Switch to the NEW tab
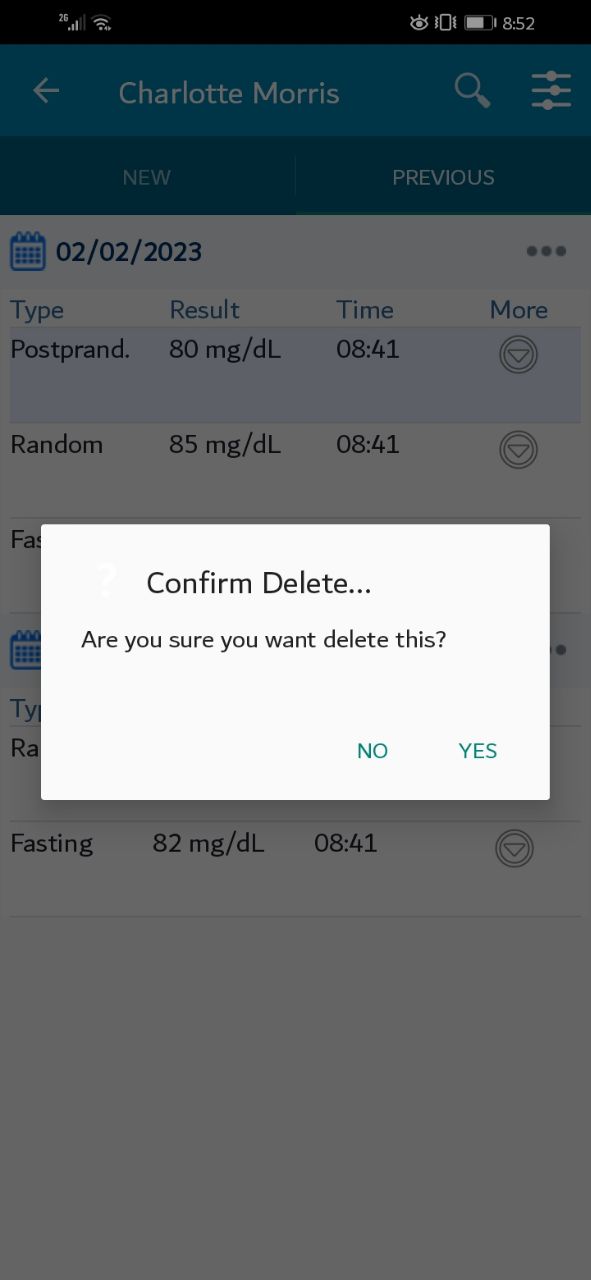Viewport: 591px width, 1280px height. [x=147, y=177]
